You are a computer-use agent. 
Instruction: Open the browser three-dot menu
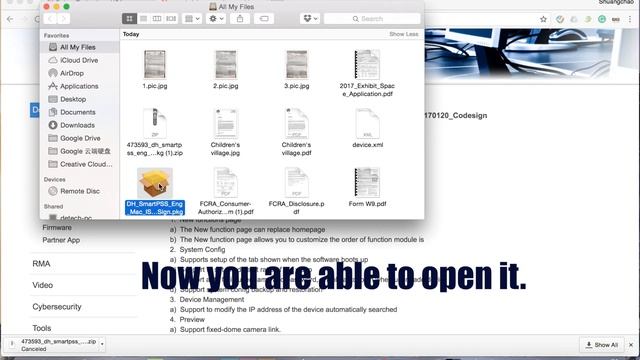coord(631,19)
